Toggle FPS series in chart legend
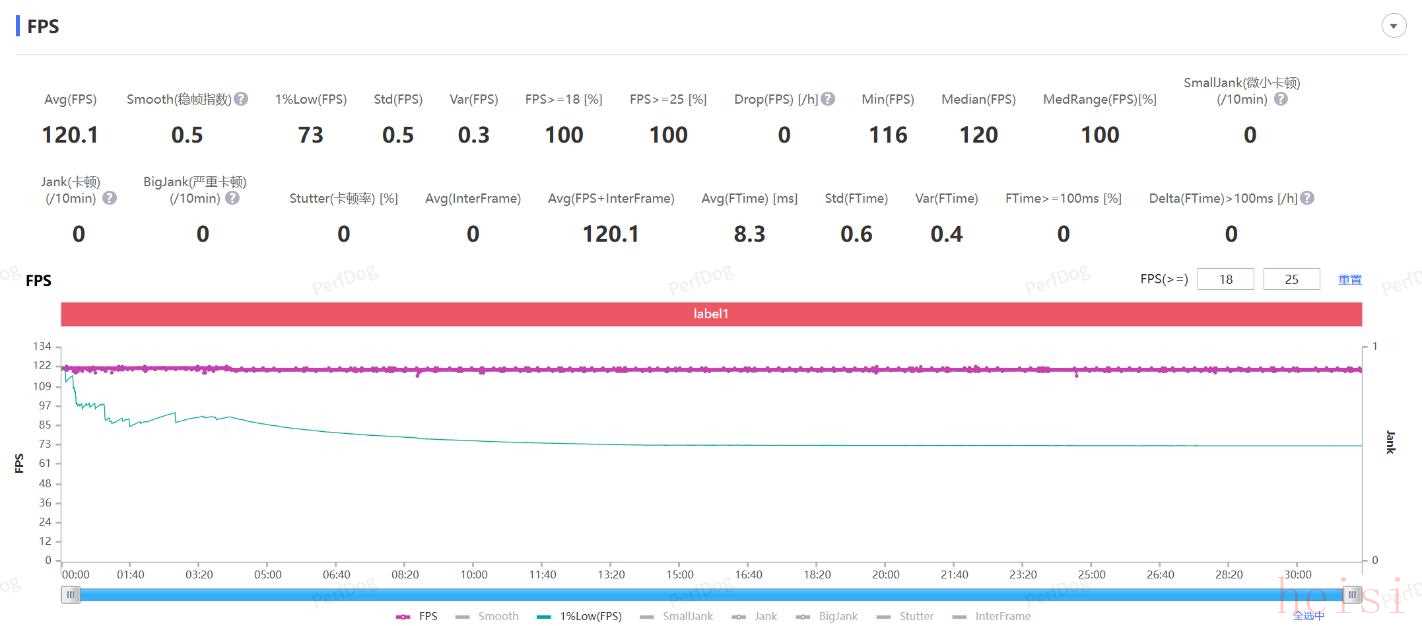This screenshot has width=1422, height=626. pyautogui.click(x=417, y=616)
